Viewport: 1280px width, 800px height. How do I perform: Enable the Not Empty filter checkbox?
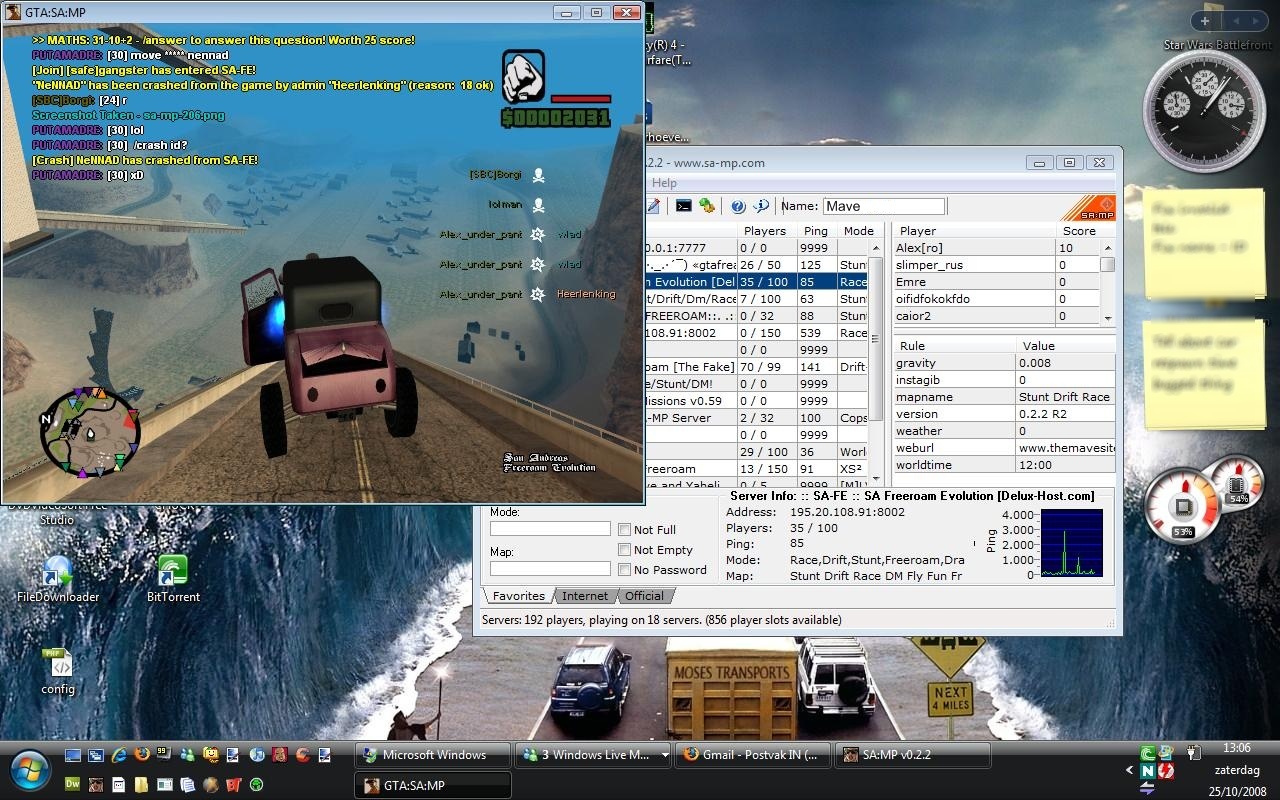click(624, 550)
